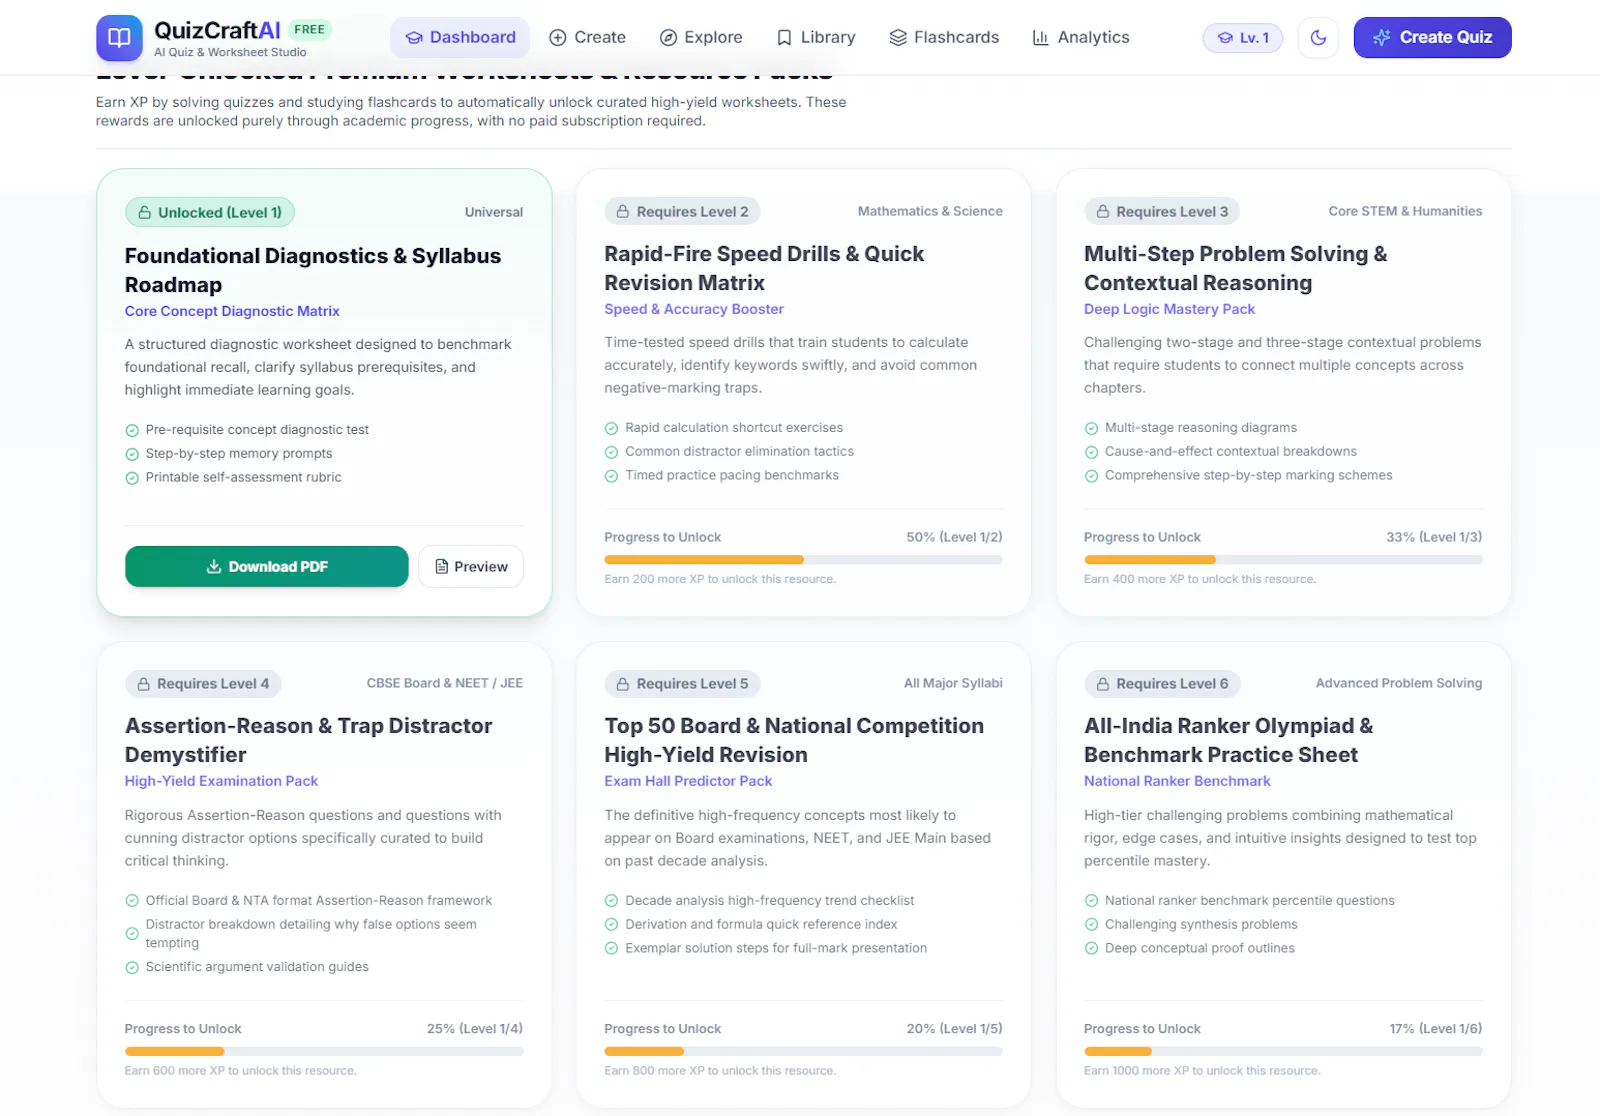Go to the Create tab
The height and width of the screenshot is (1116, 1600).
click(588, 38)
